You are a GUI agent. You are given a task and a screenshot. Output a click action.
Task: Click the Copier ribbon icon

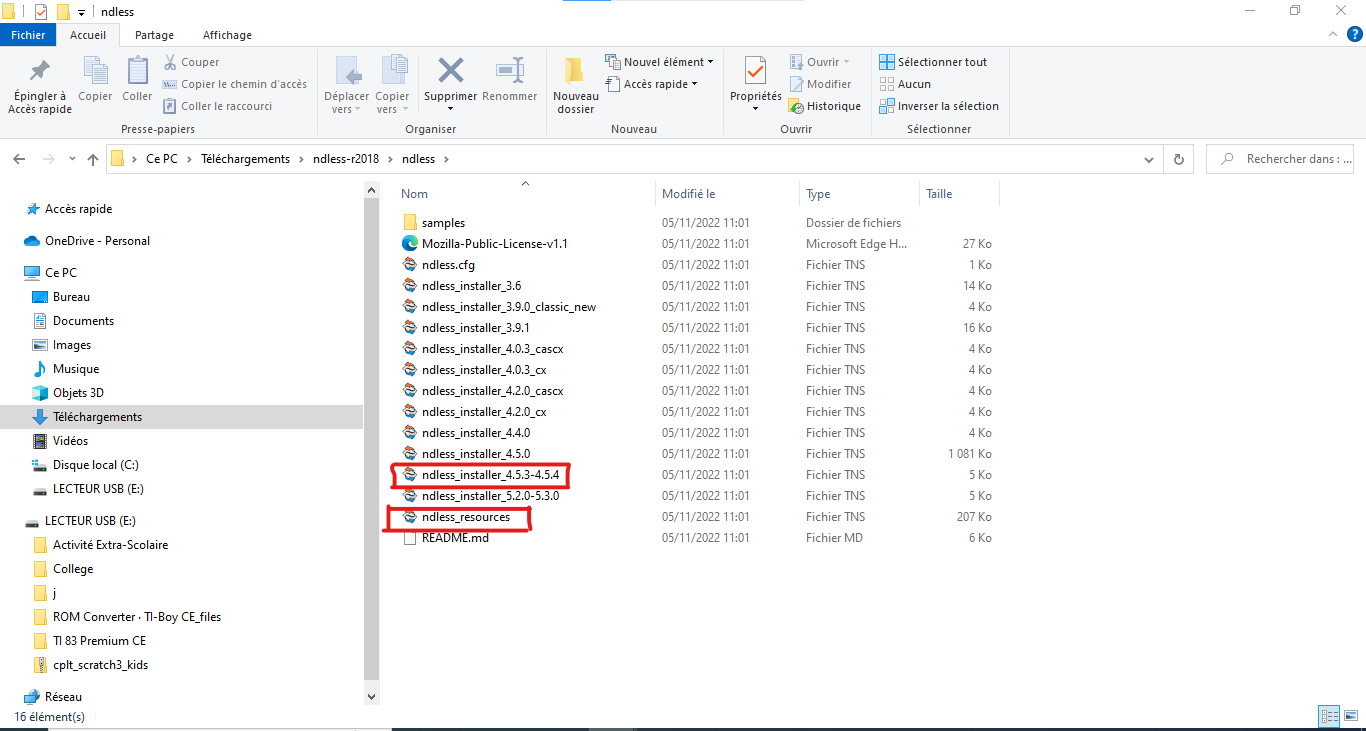[95, 72]
